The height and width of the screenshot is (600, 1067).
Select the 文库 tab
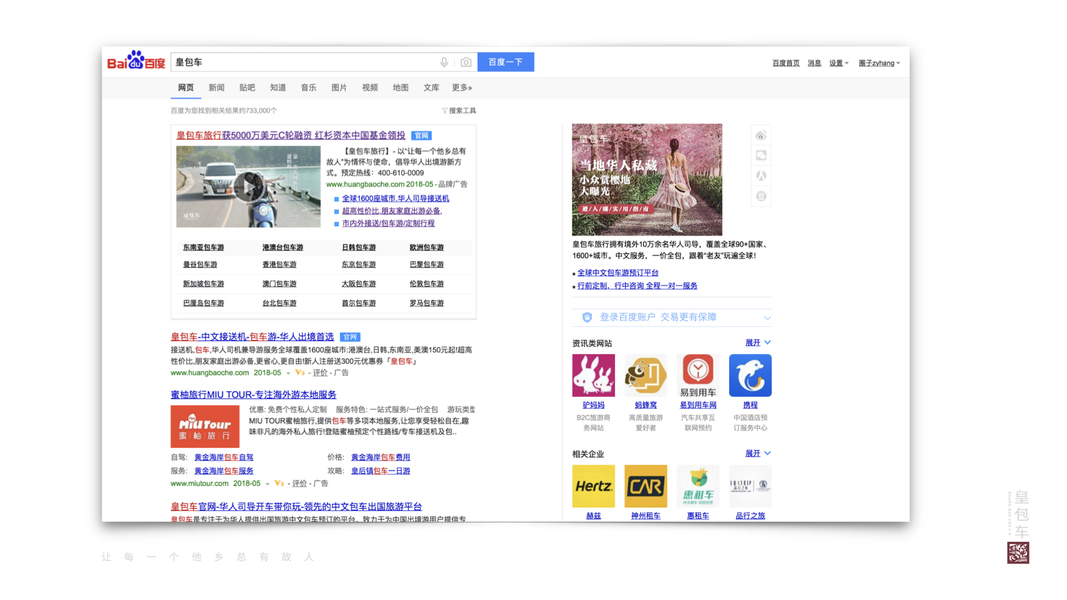pos(431,88)
